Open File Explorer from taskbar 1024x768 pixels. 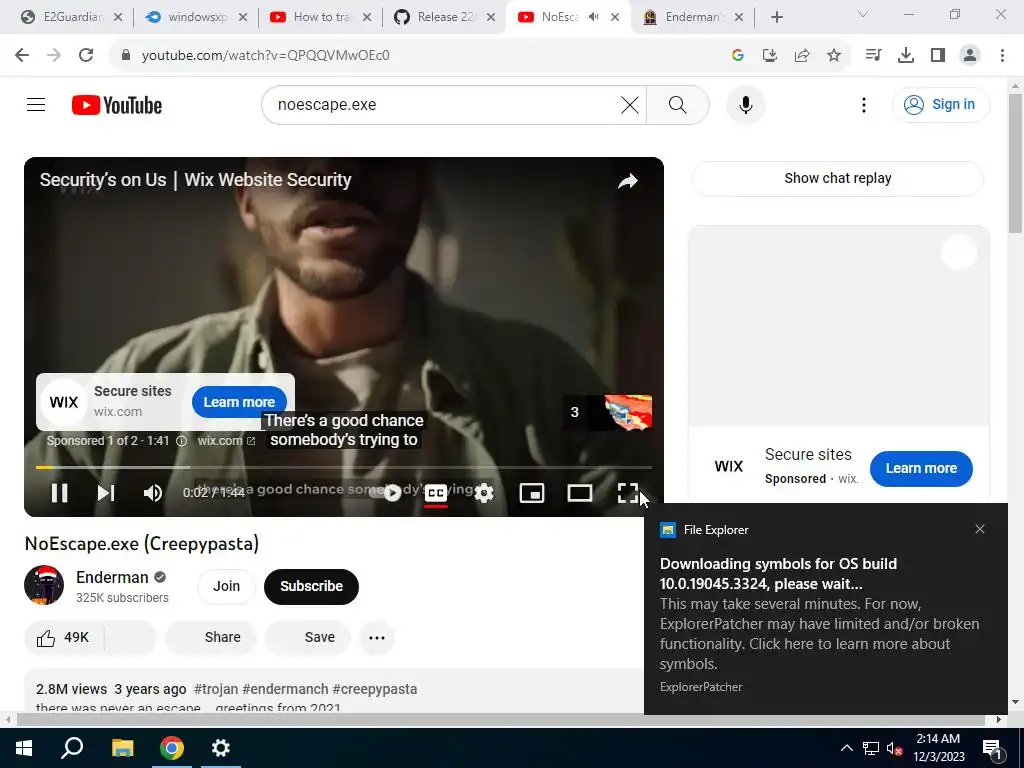pos(122,748)
